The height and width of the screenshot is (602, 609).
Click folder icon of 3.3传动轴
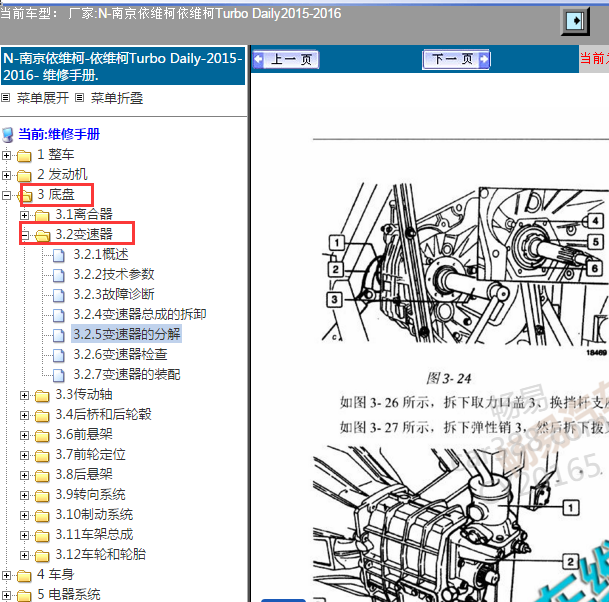(x=42, y=396)
